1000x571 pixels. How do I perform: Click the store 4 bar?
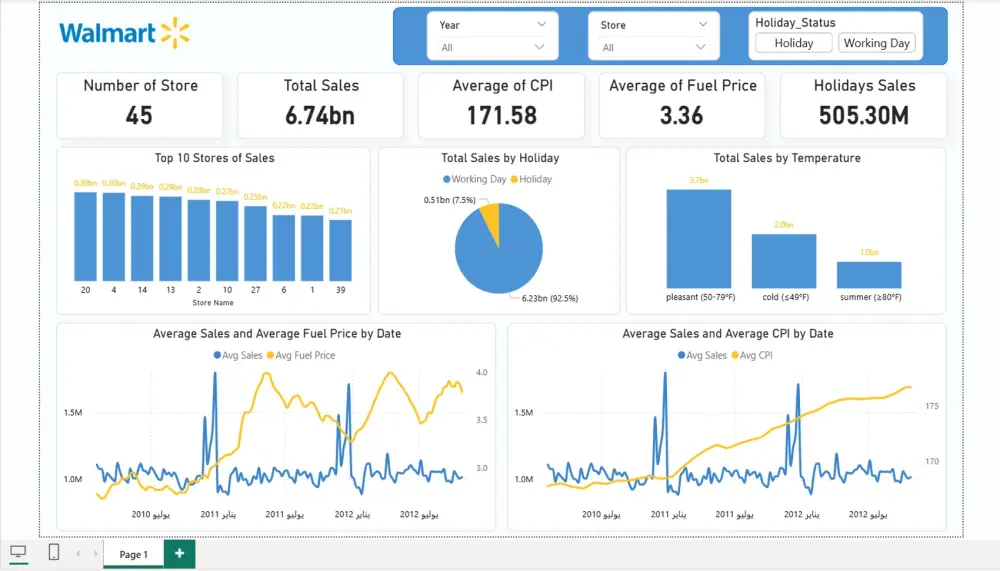[x=114, y=237]
